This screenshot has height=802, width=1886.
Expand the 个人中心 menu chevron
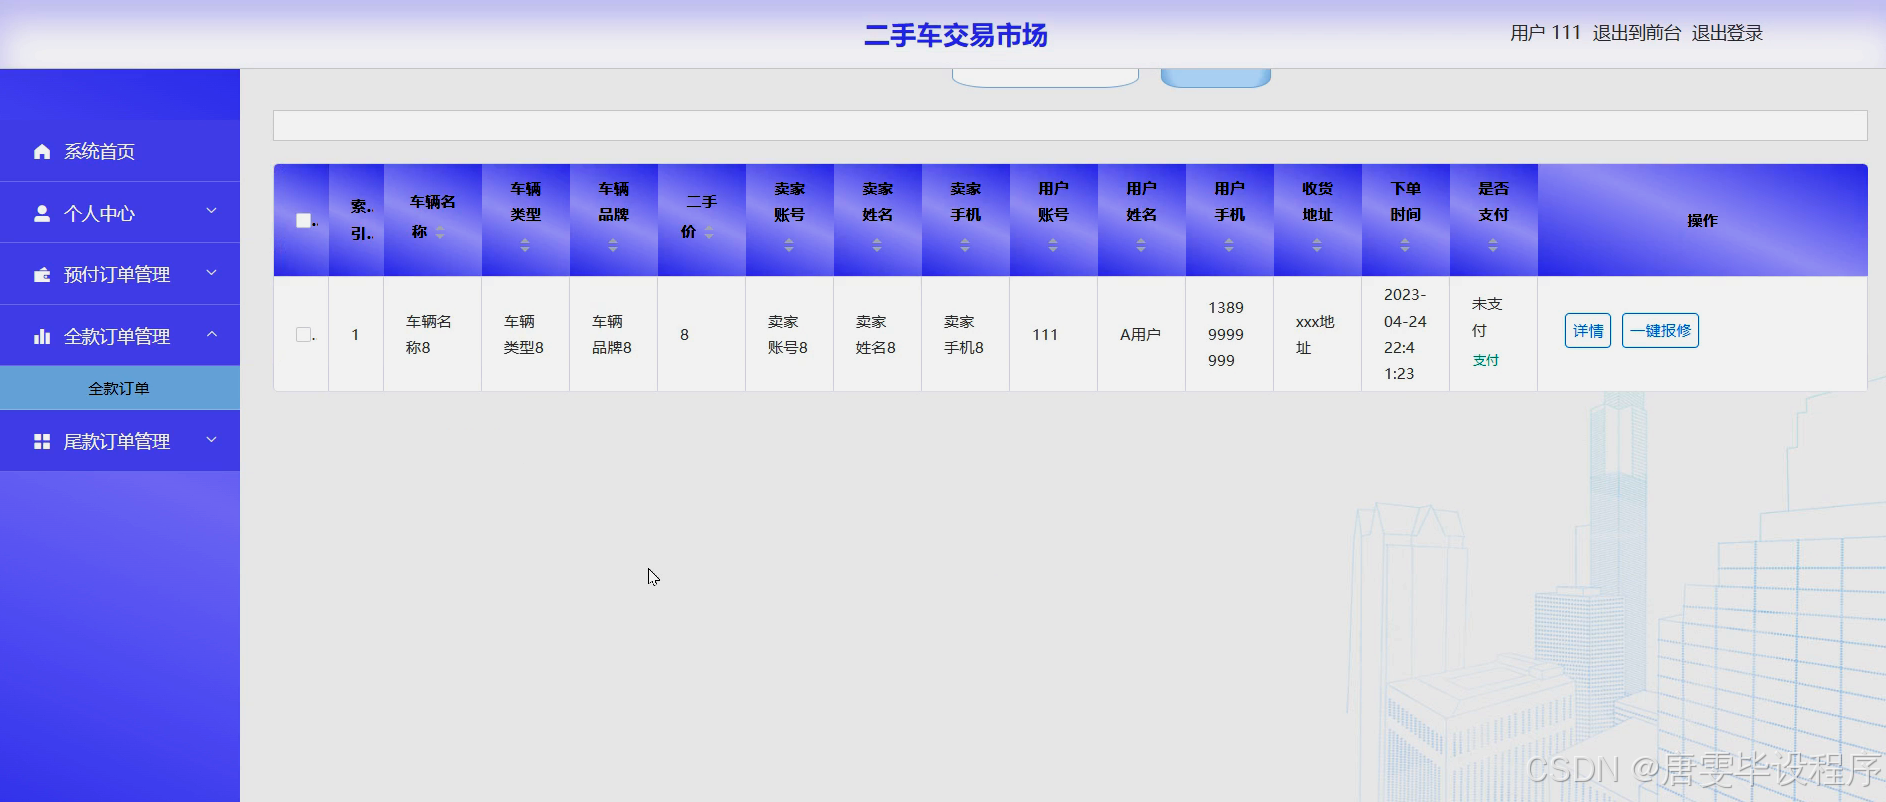pos(211,211)
